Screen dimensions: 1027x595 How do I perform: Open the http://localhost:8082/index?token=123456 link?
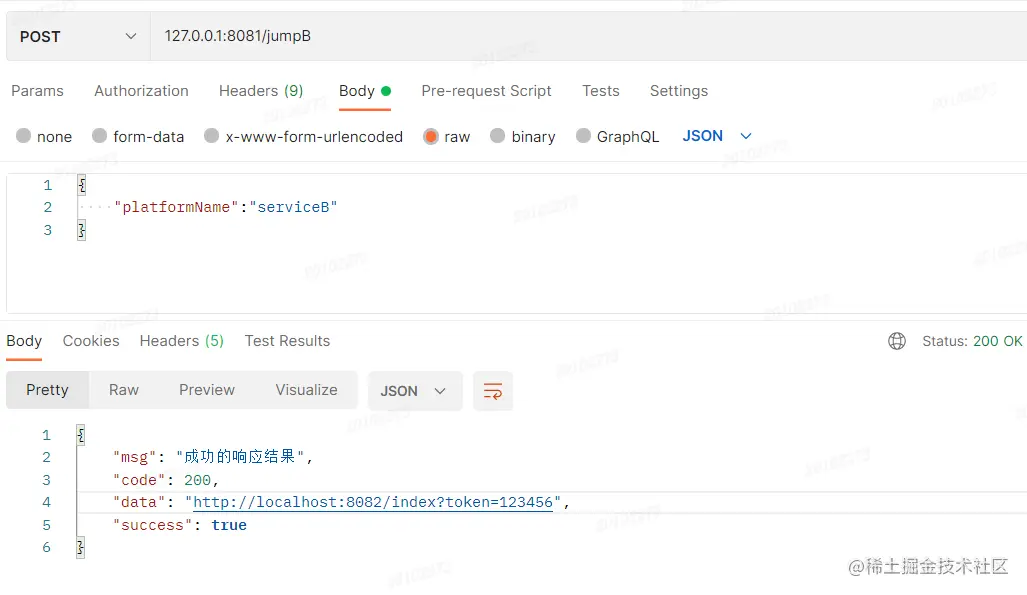click(x=373, y=502)
